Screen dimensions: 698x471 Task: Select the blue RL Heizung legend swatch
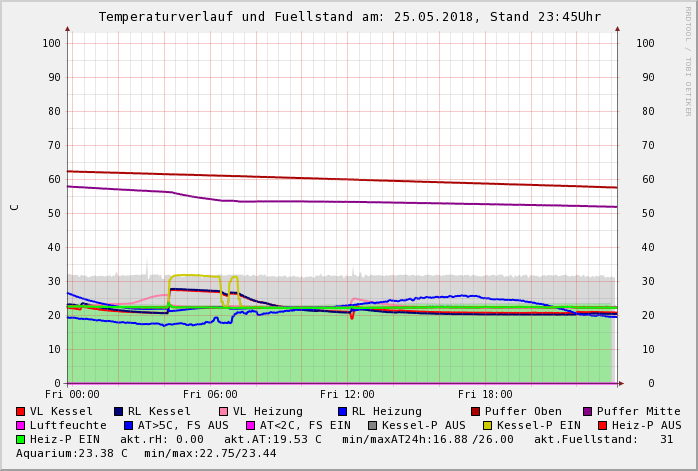click(342, 412)
